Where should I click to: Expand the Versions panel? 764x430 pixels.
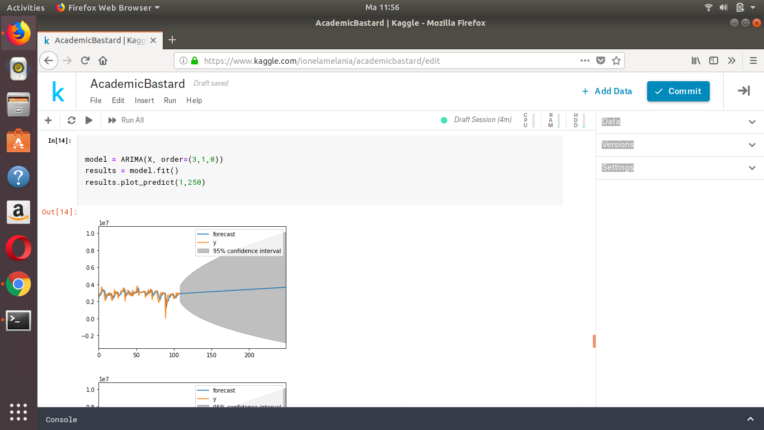pos(680,145)
